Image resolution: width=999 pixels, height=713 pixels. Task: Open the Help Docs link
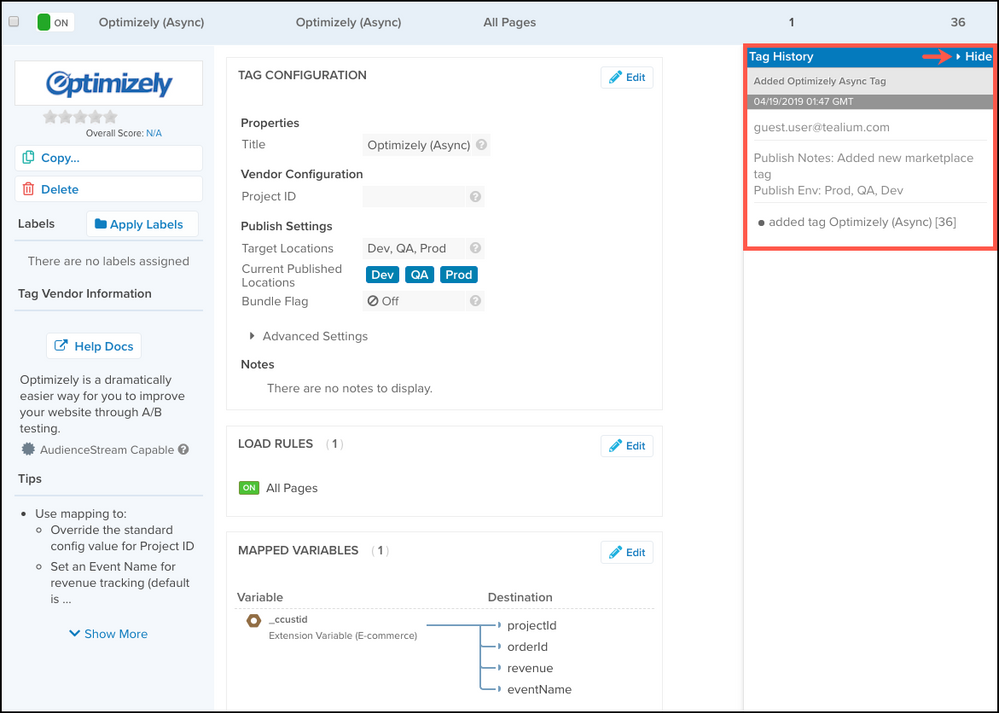(x=94, y=346)
